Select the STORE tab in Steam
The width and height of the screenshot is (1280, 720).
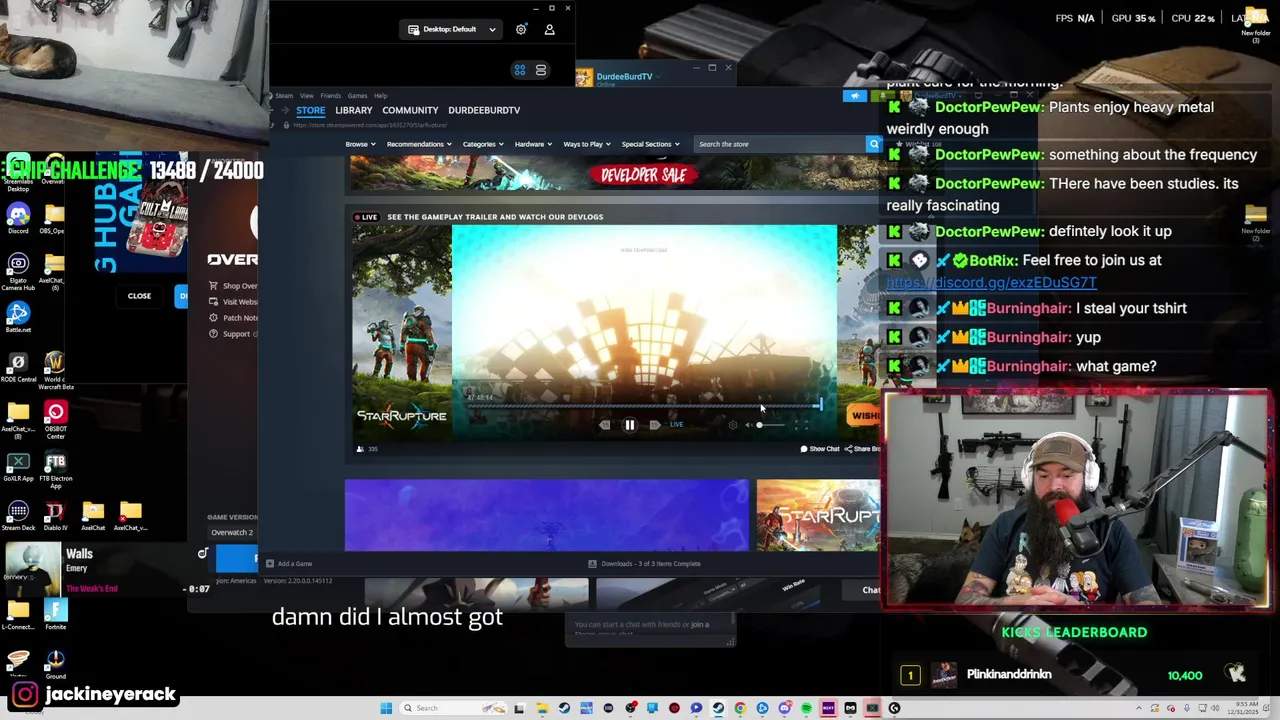[x=310, y=110]
